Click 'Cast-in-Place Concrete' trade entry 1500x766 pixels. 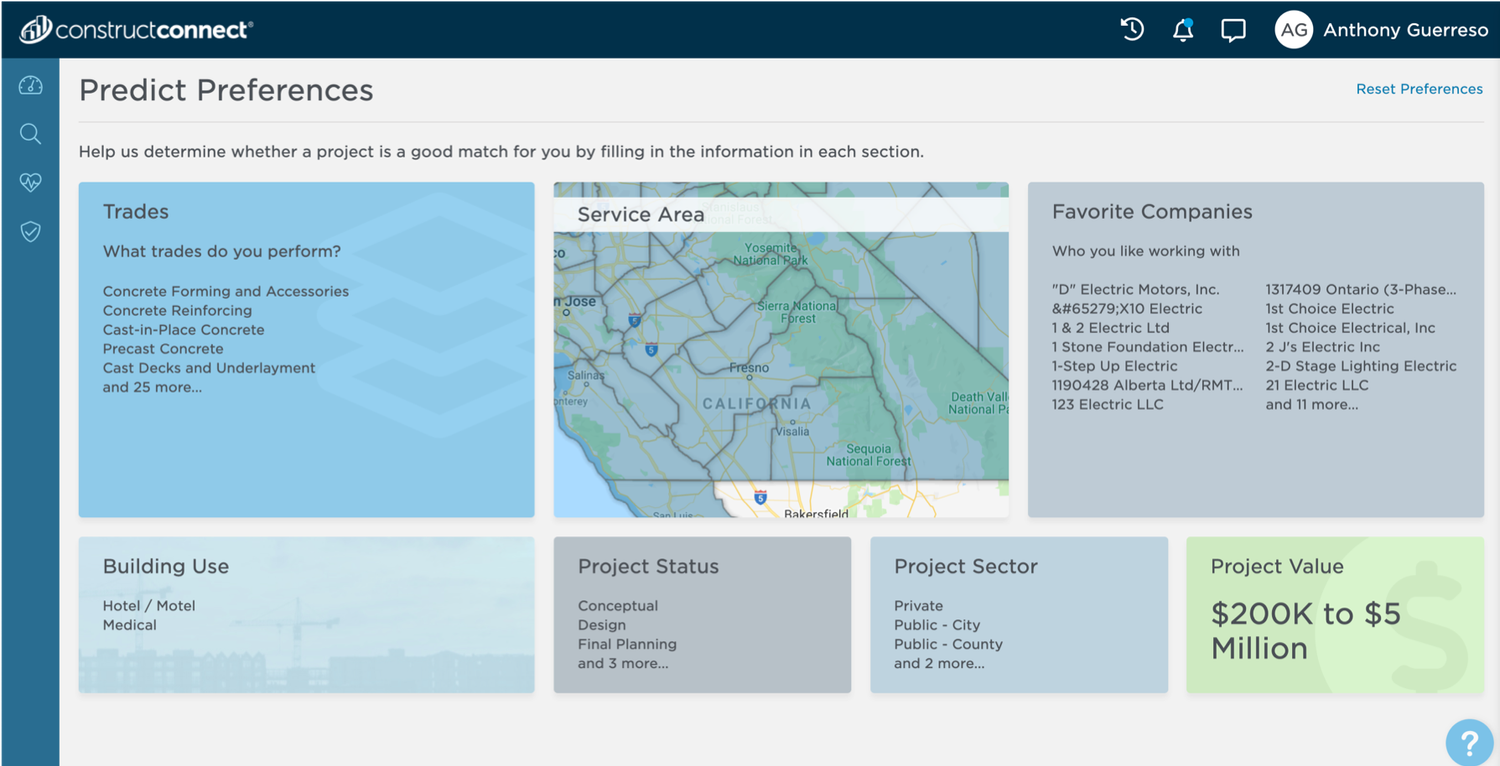point(183,330)
